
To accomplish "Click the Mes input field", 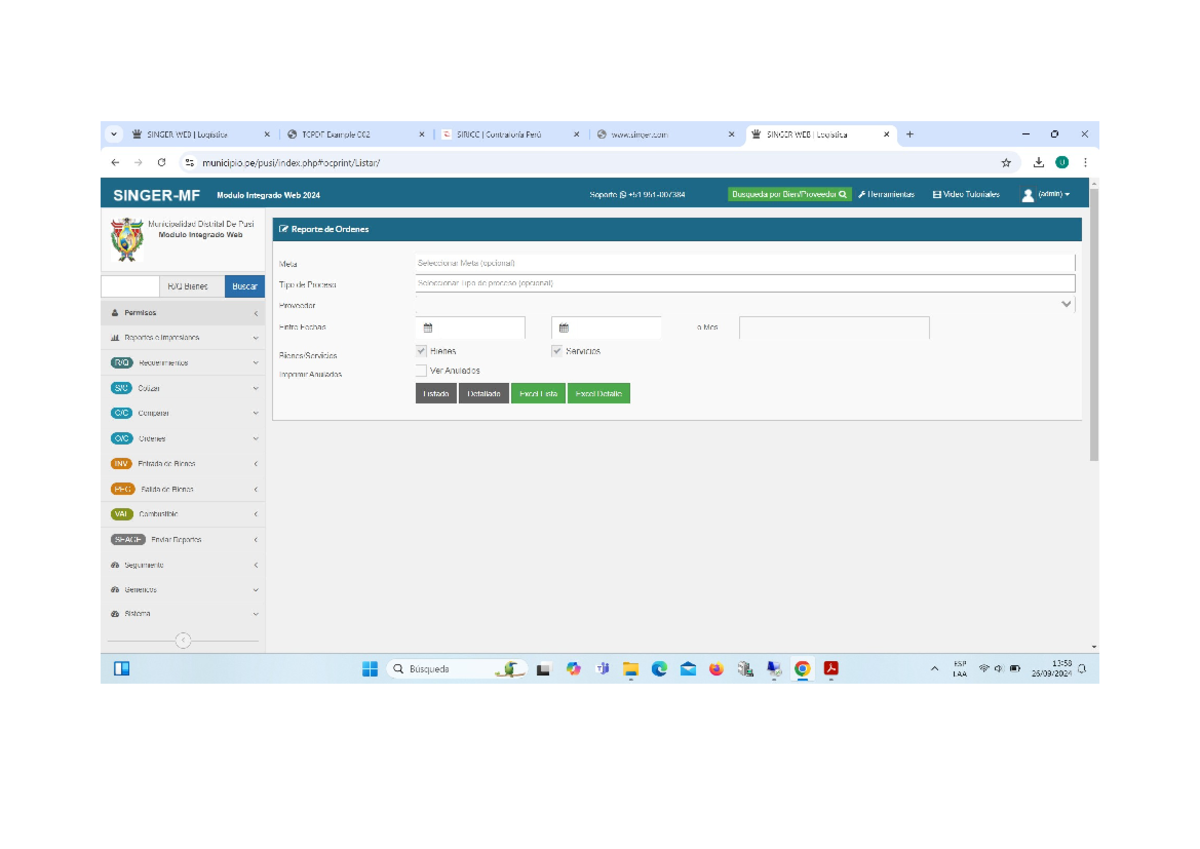I will coord(834,327).
